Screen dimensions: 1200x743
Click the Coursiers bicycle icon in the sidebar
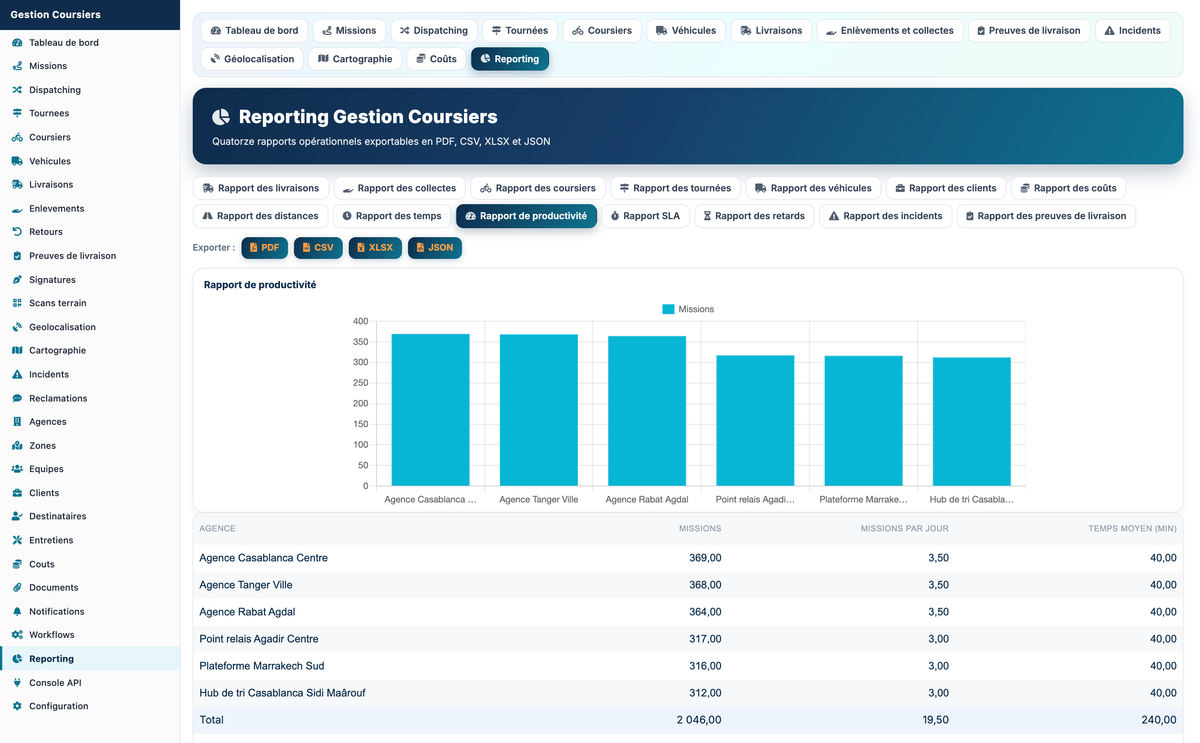(x=17, y=137)
